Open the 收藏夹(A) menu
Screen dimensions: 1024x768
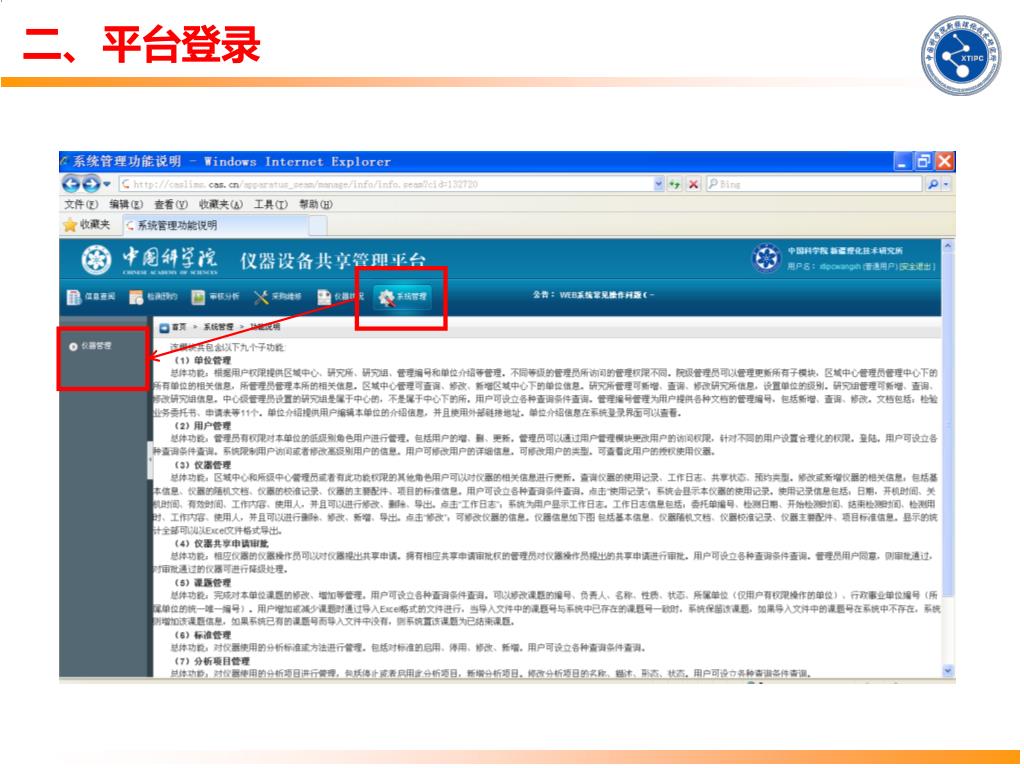(221, 204)
